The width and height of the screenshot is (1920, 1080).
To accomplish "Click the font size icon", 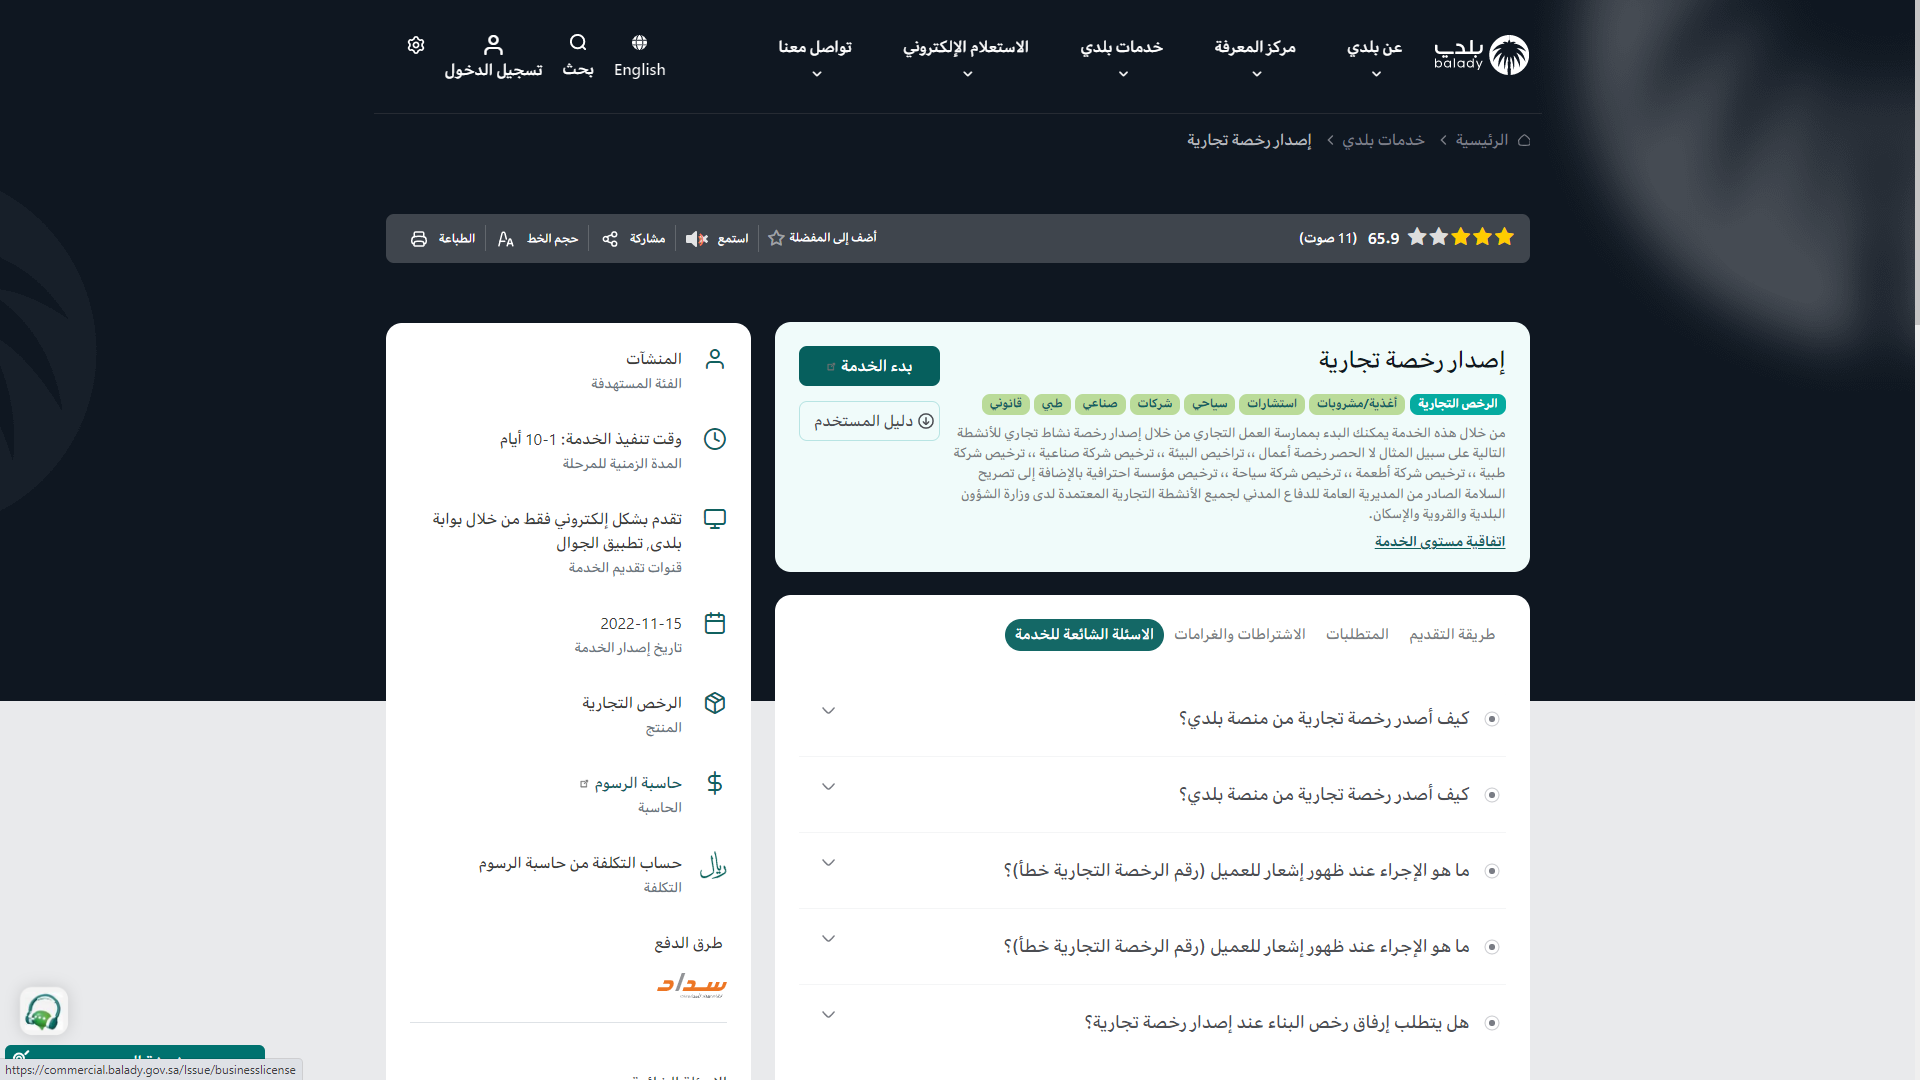I will pos(506,239).
